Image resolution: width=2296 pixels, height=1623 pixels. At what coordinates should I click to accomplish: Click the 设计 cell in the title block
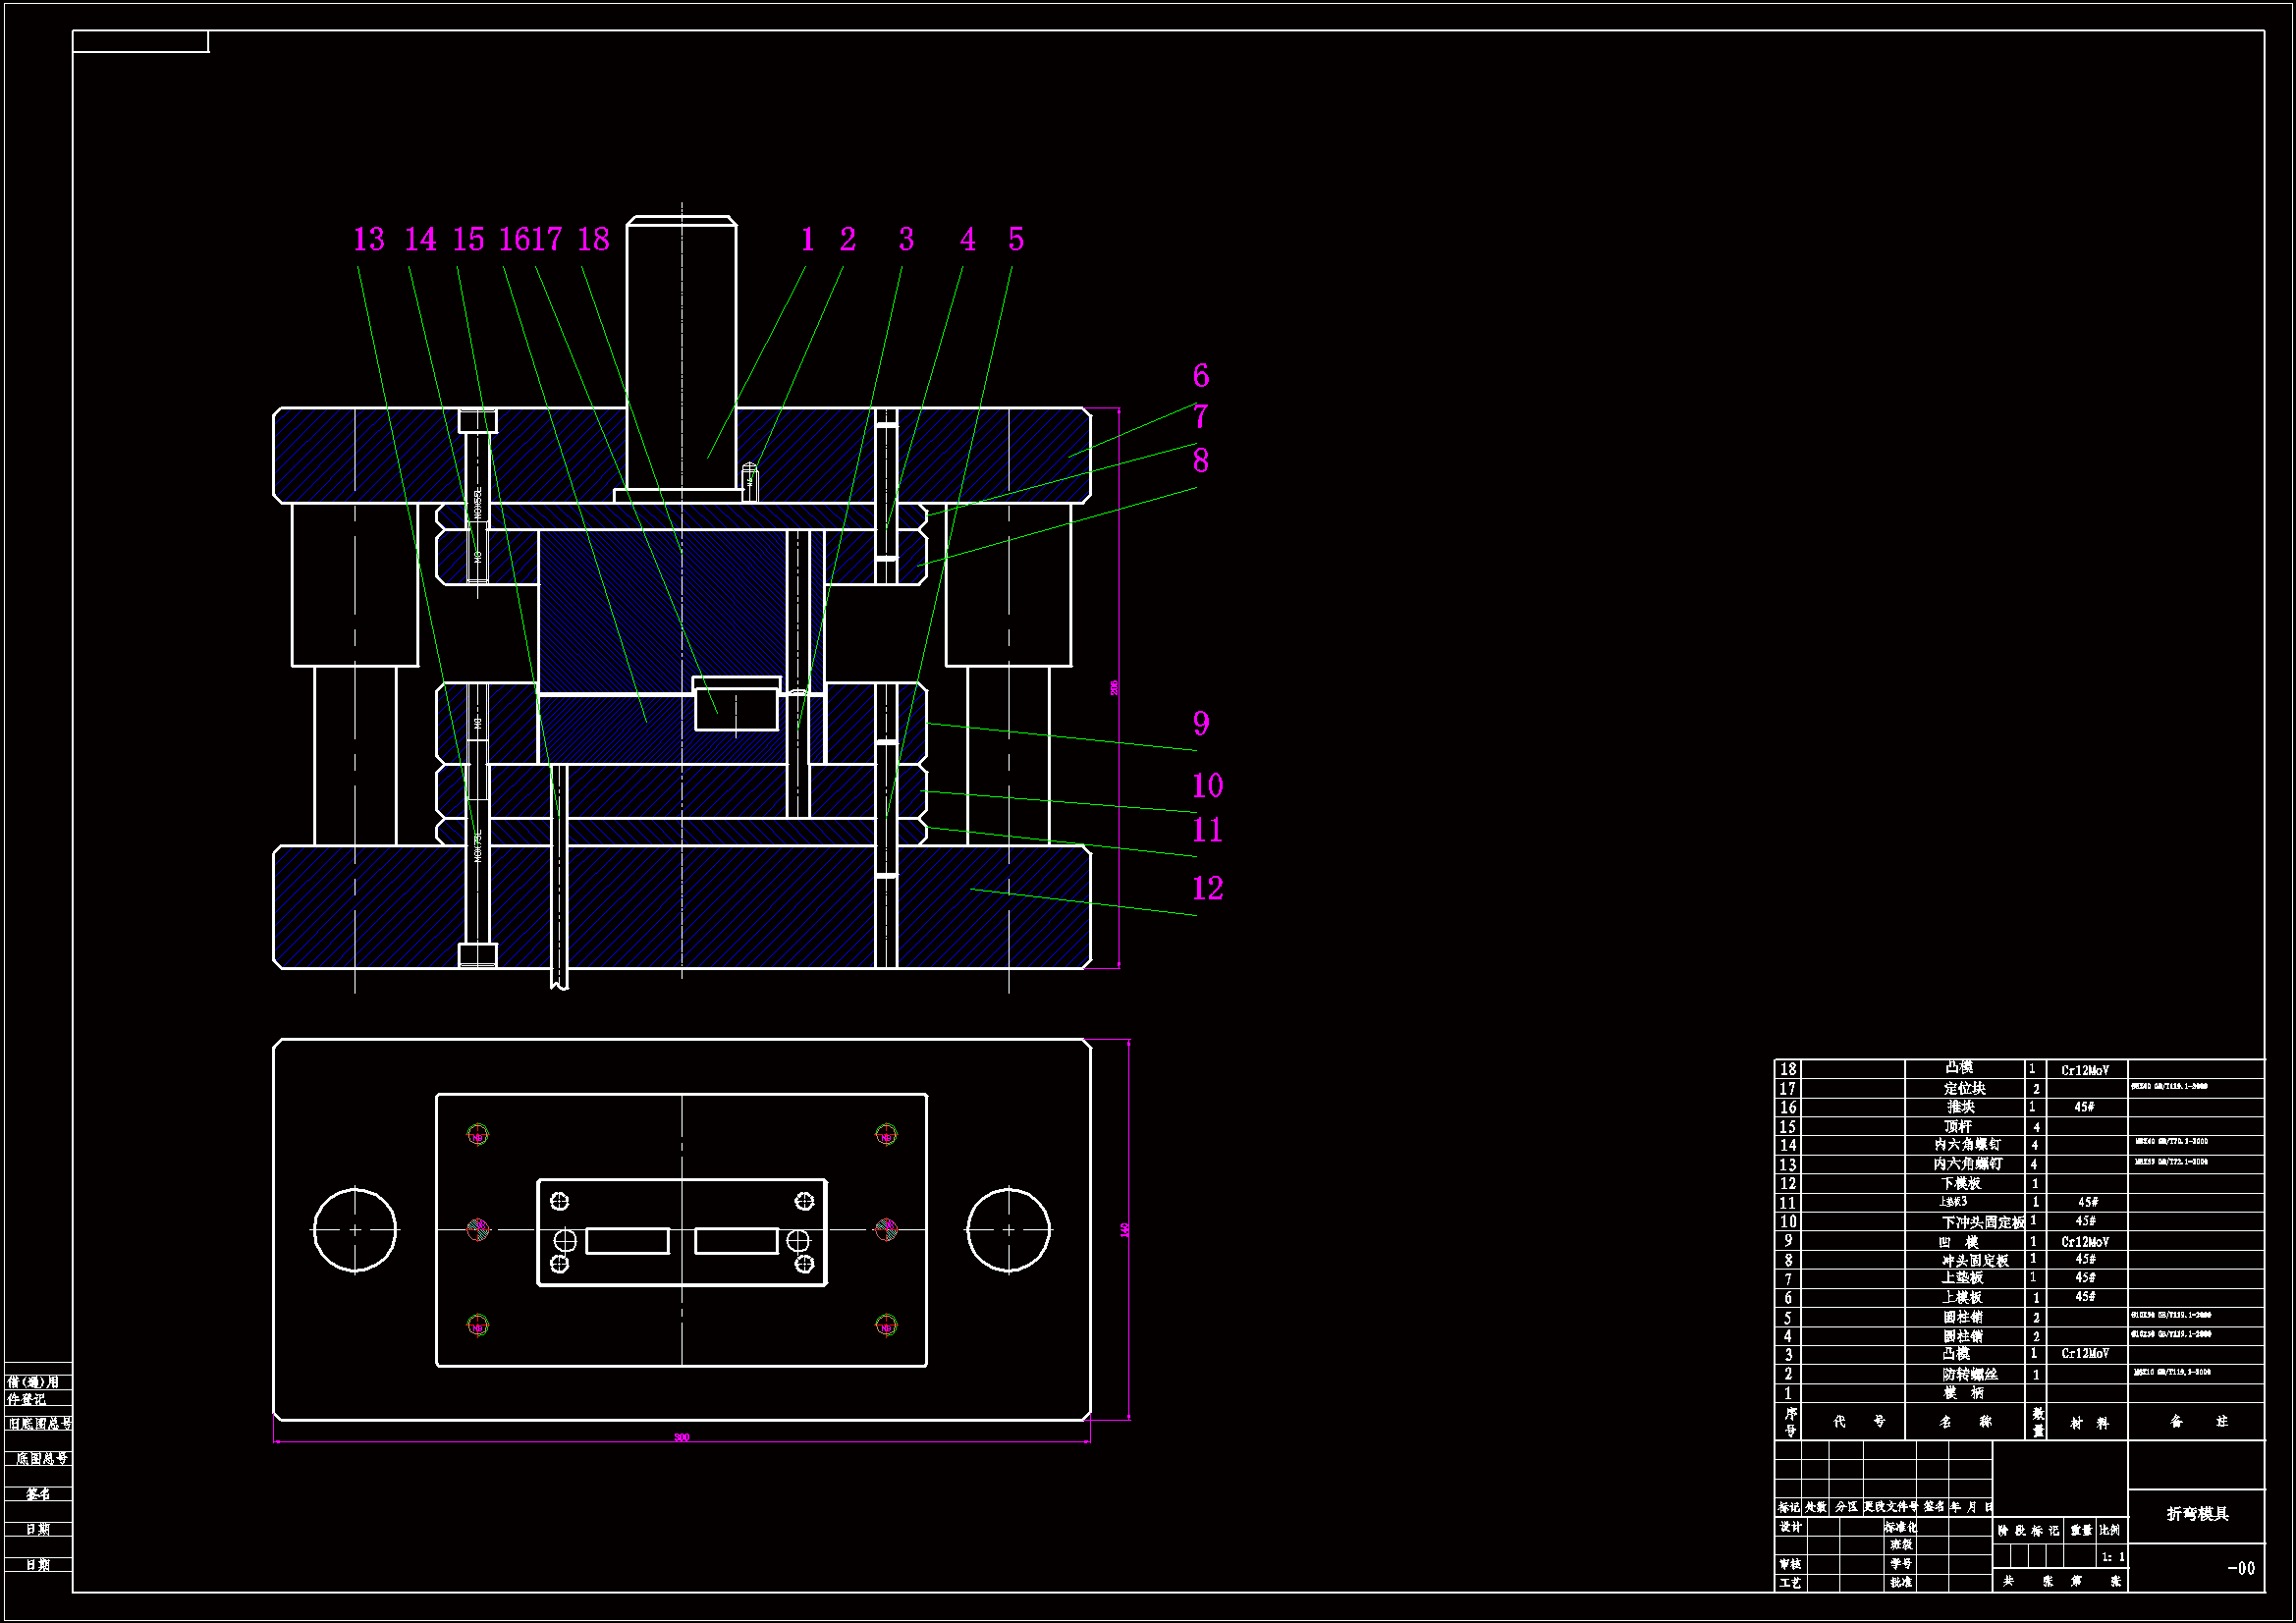click(x=1790, y=1527)
